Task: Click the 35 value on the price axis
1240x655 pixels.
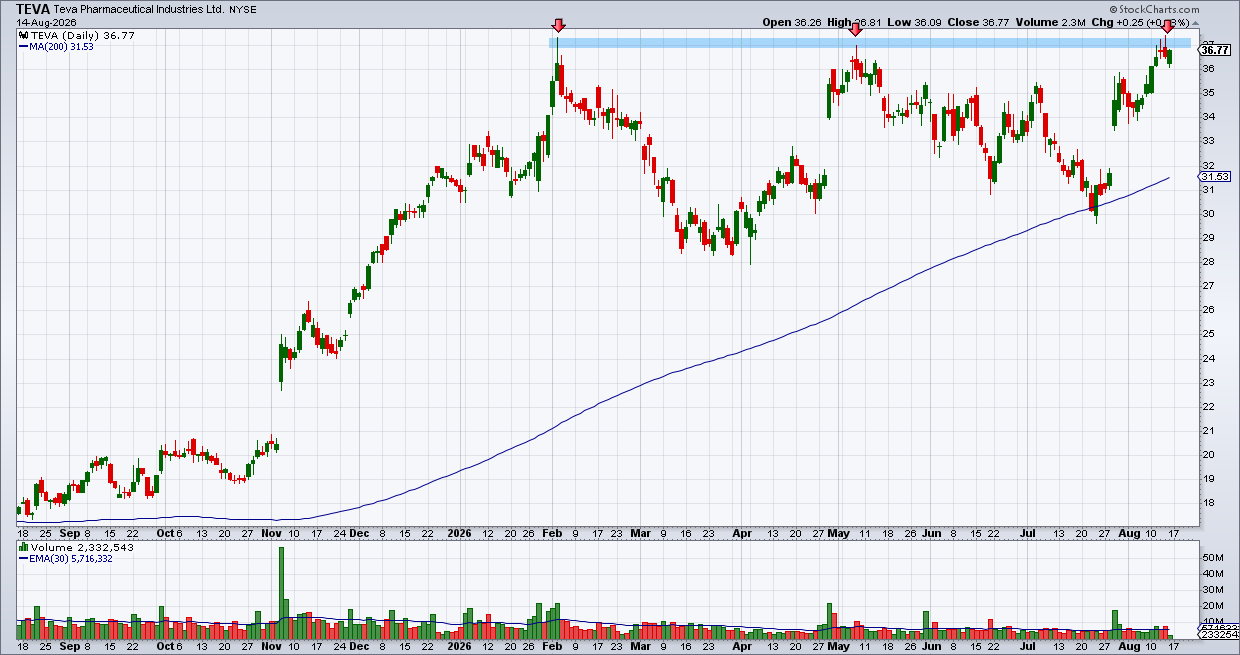Action: click(x=1208, y=93)
